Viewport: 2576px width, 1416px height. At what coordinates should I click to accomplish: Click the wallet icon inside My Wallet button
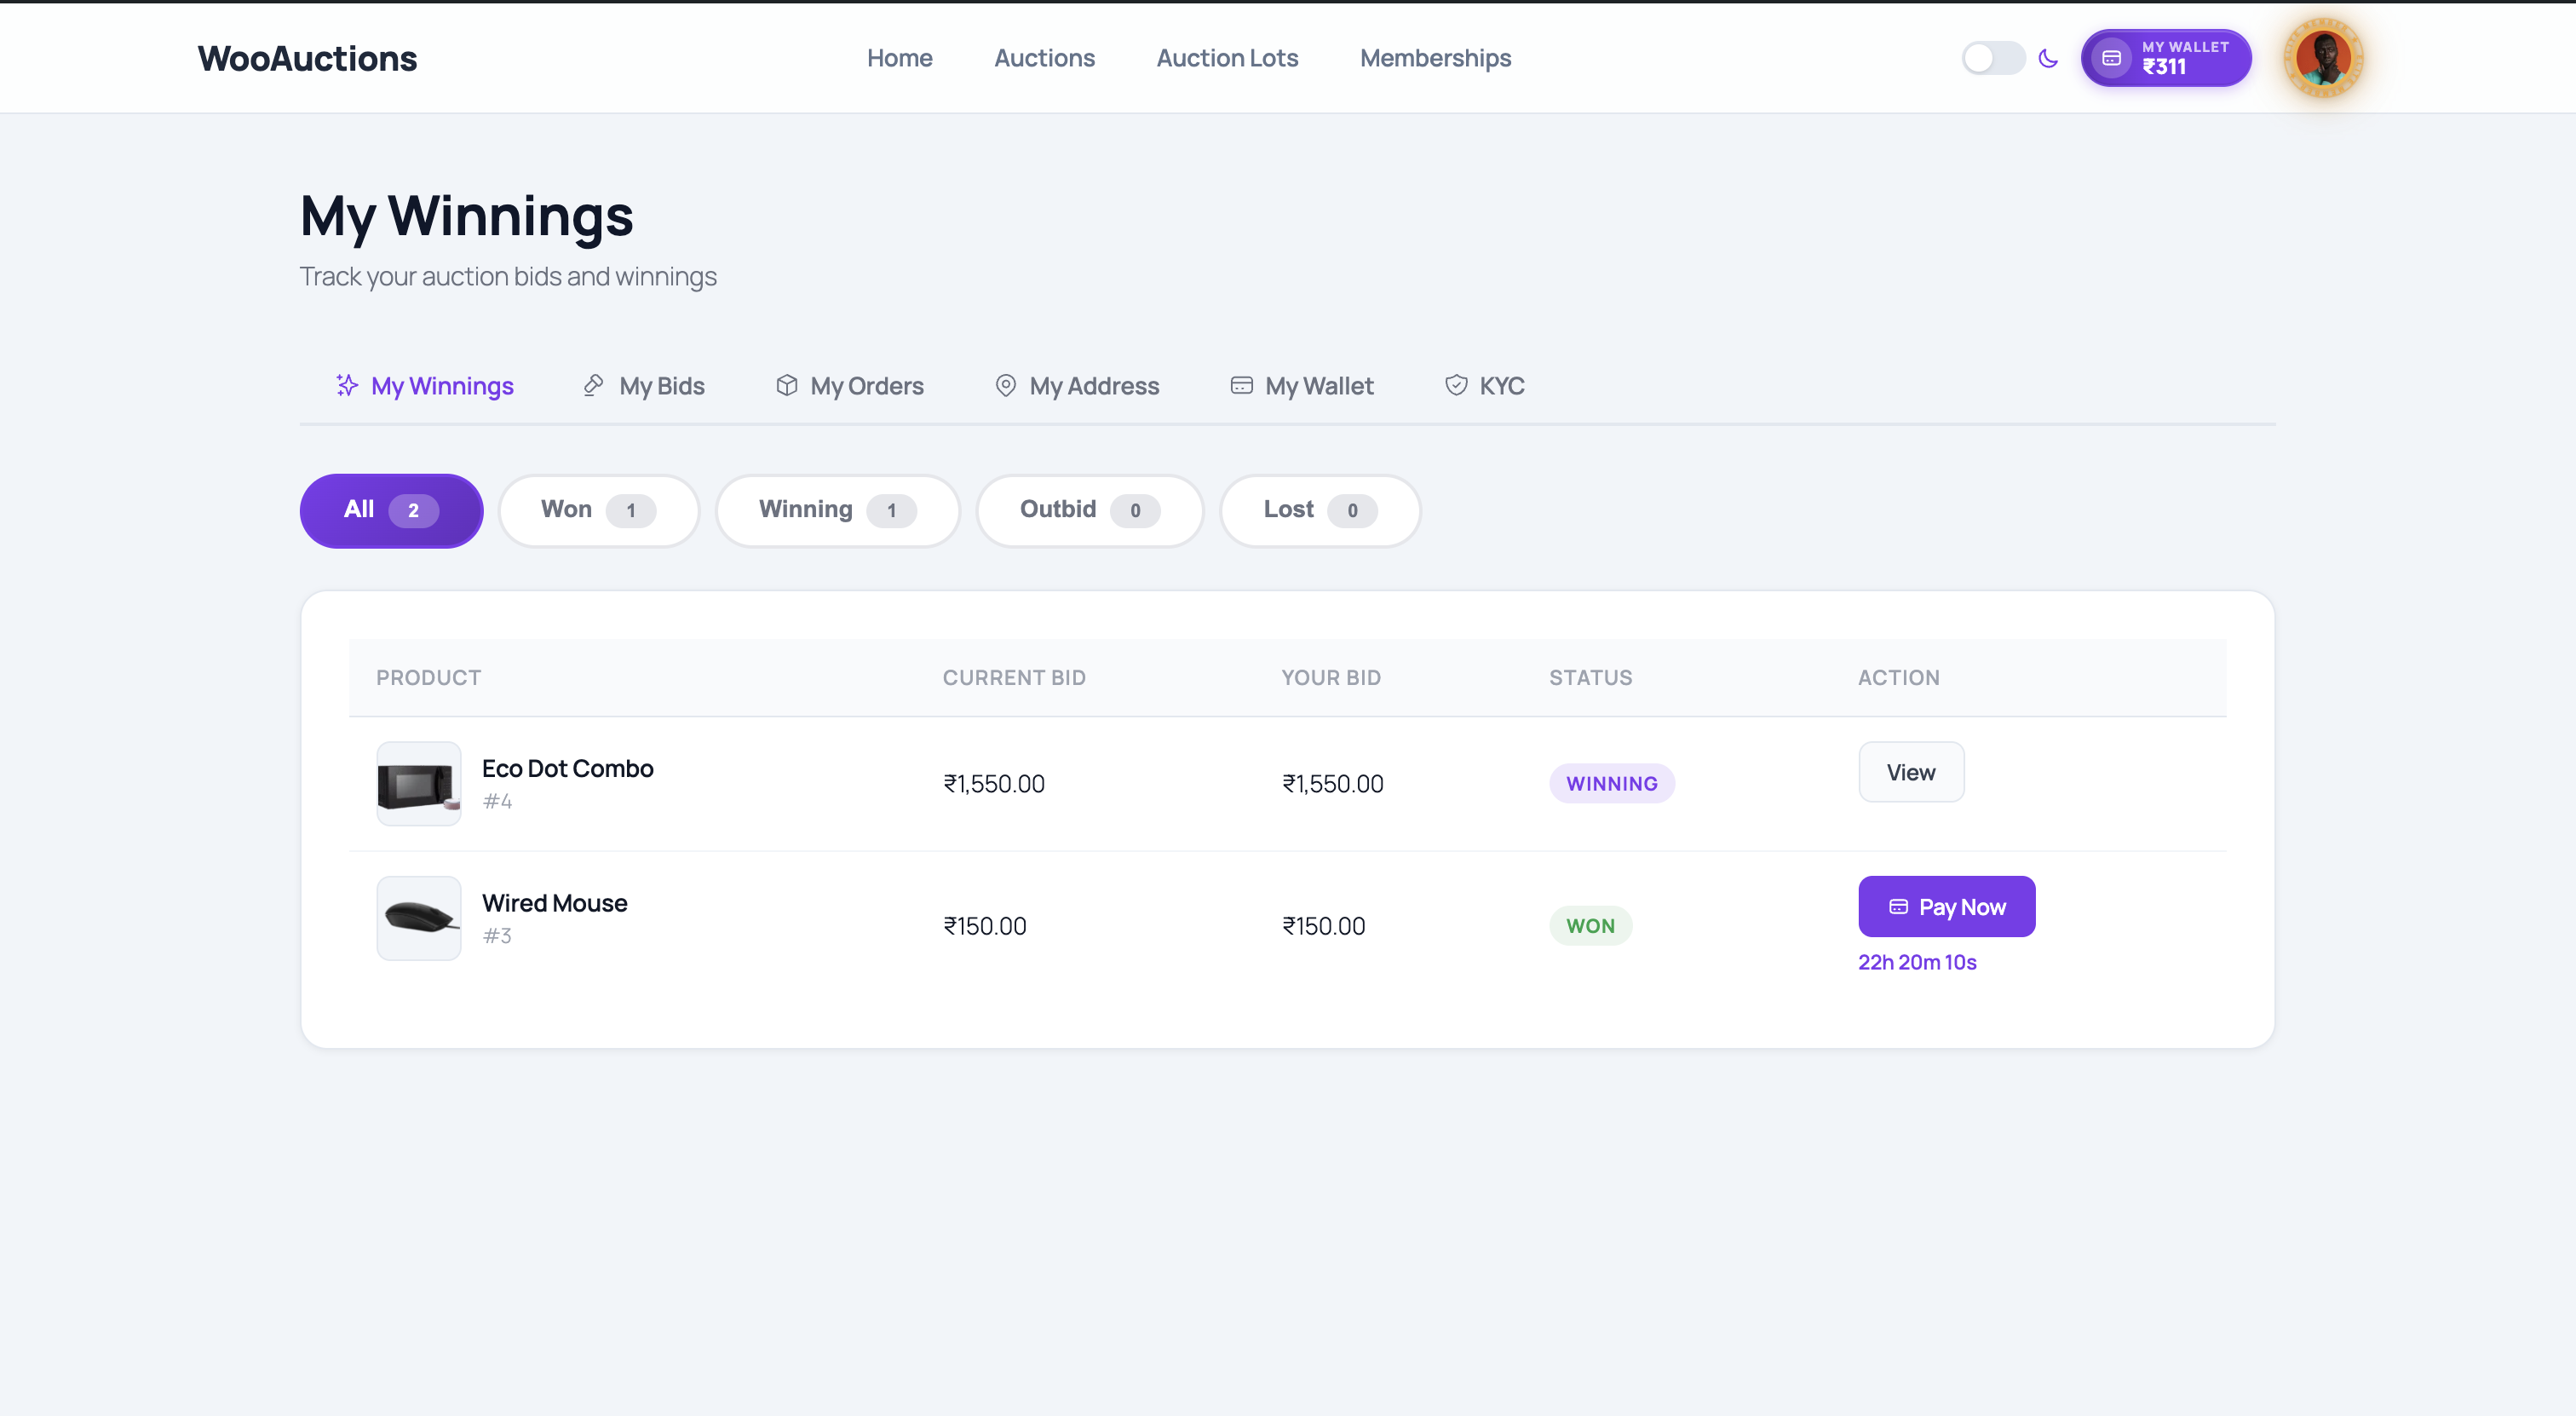(x=2112, y=58)
